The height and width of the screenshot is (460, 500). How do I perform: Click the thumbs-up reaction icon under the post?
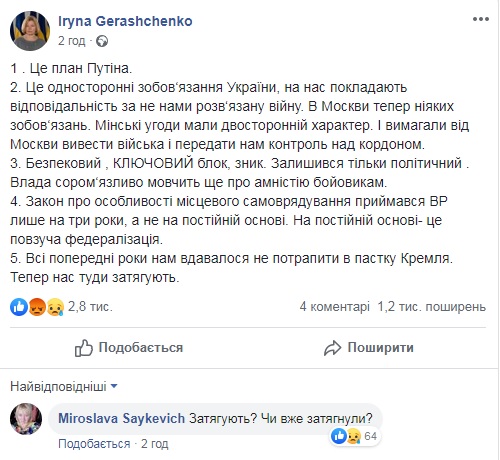pyautogui.click(x=19, y=307)
